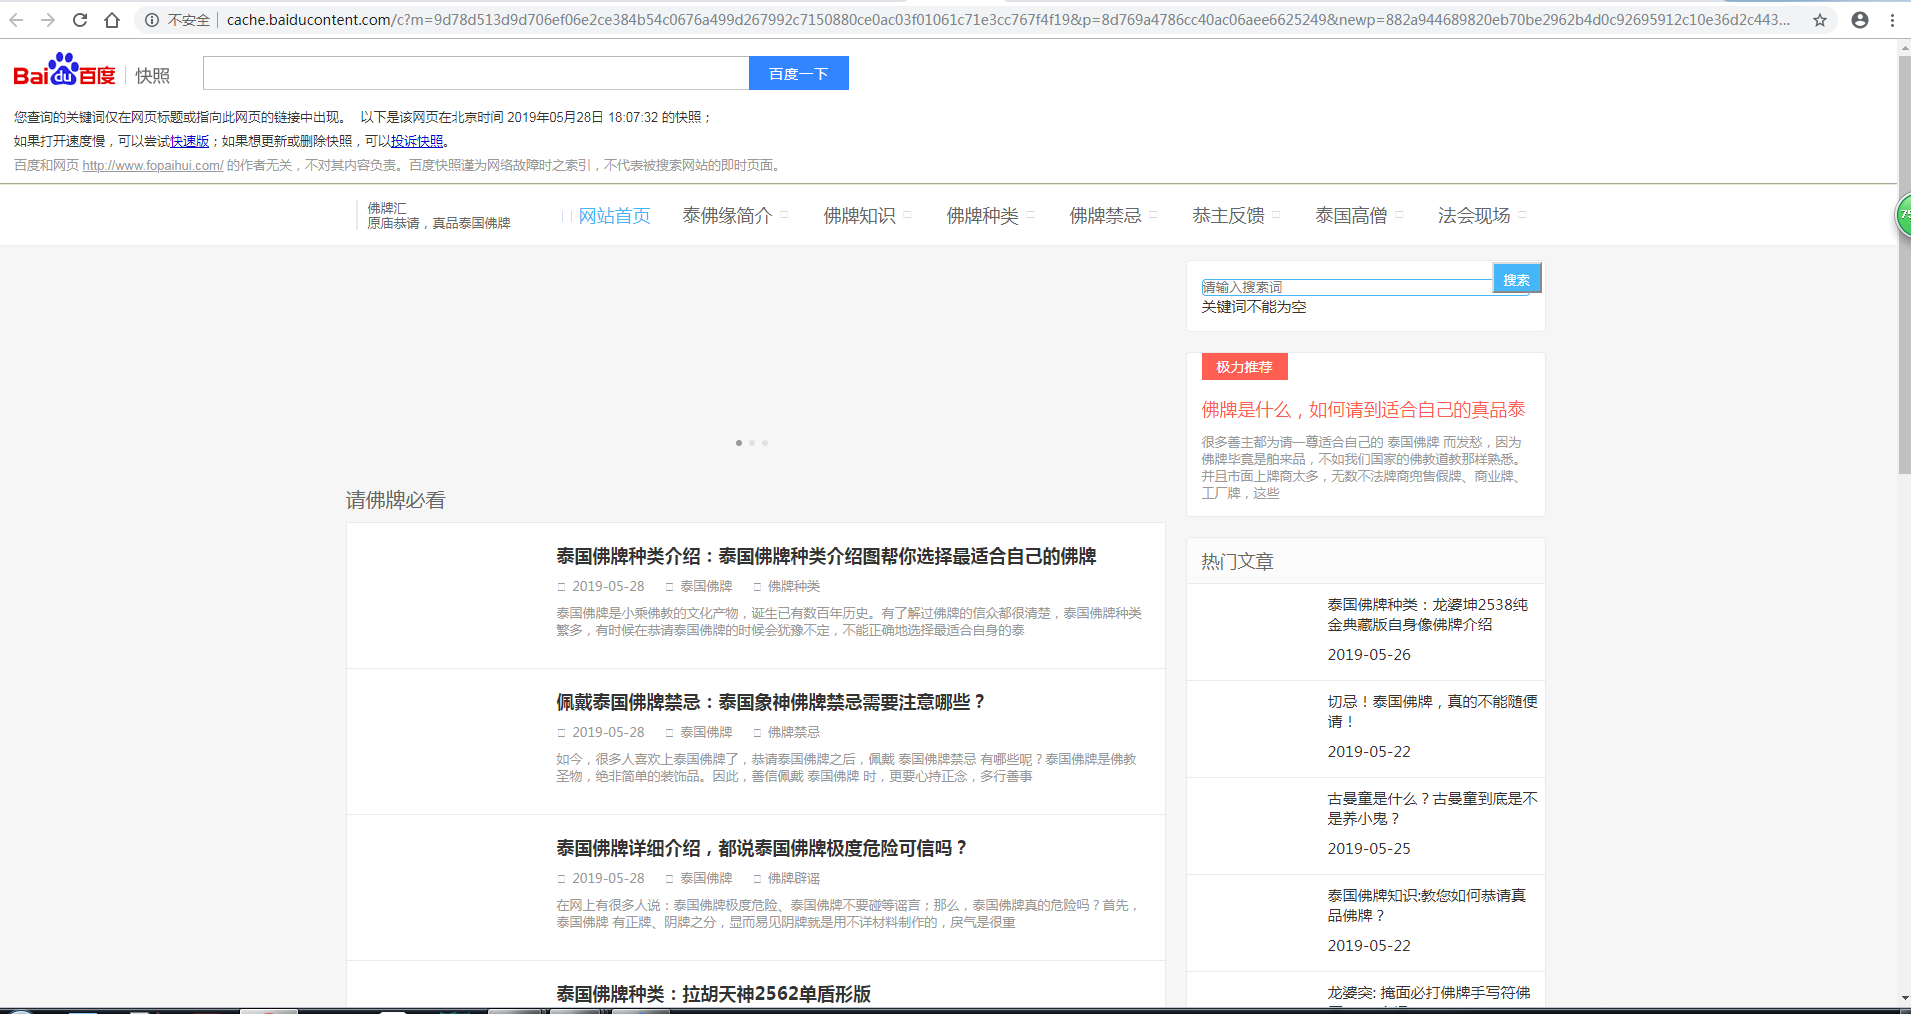Expand submenu marker beside 佛牌知识
This screenshot has height=1014, width=1911.
coord(908,215)
